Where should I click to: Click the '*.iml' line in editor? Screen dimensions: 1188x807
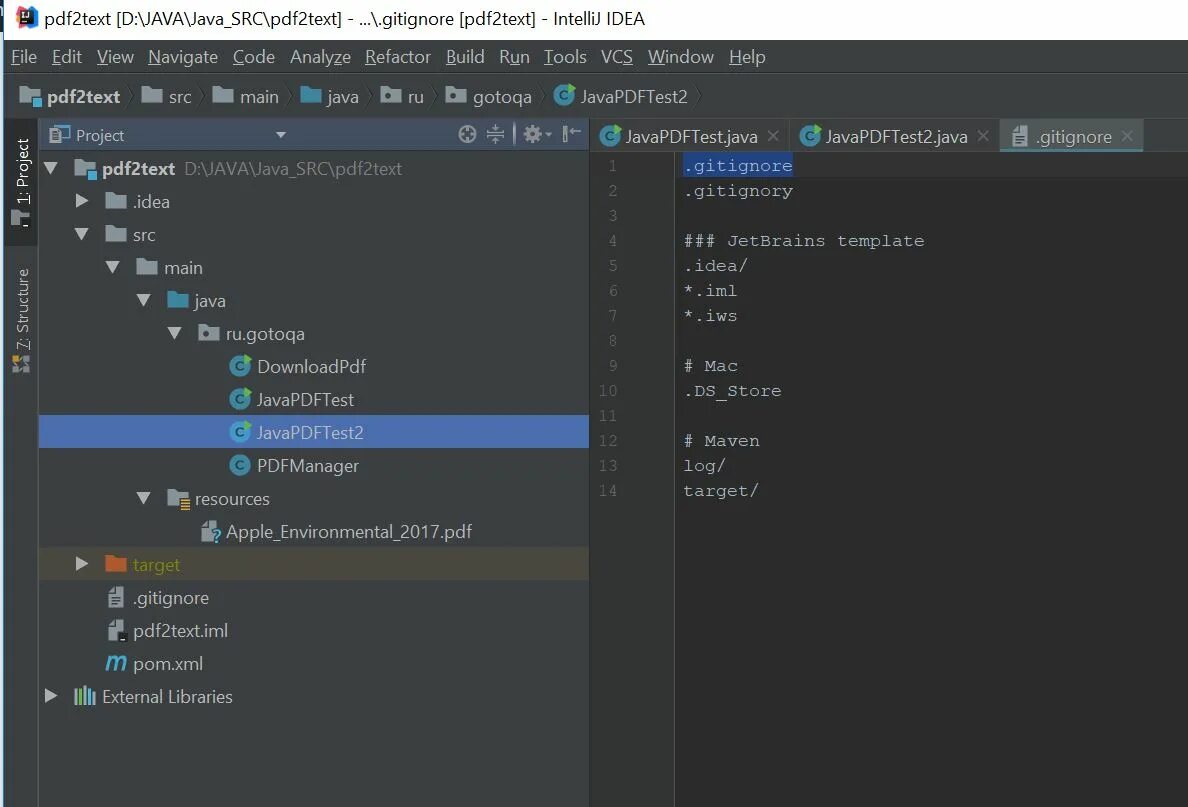point(710,291)
